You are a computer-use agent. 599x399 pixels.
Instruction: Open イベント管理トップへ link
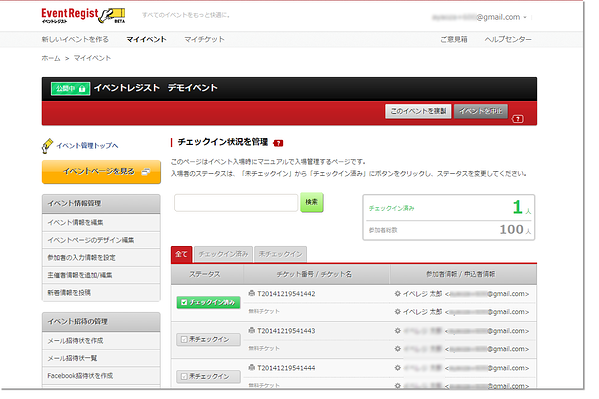pyautogui.click(x=87, y=146)
